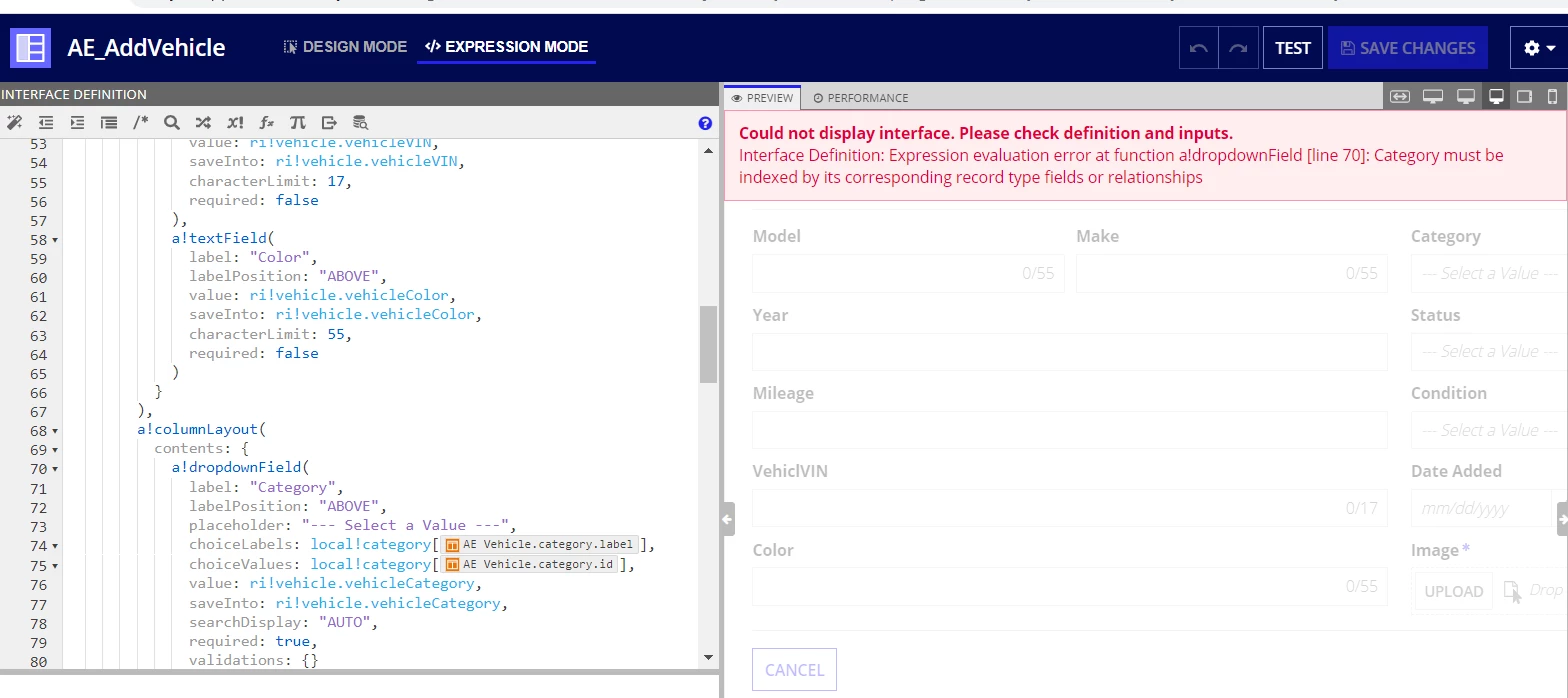Select the widest desktop preview icon
This screenshot has height=698, width=1568.
[x=1433, y=97]
